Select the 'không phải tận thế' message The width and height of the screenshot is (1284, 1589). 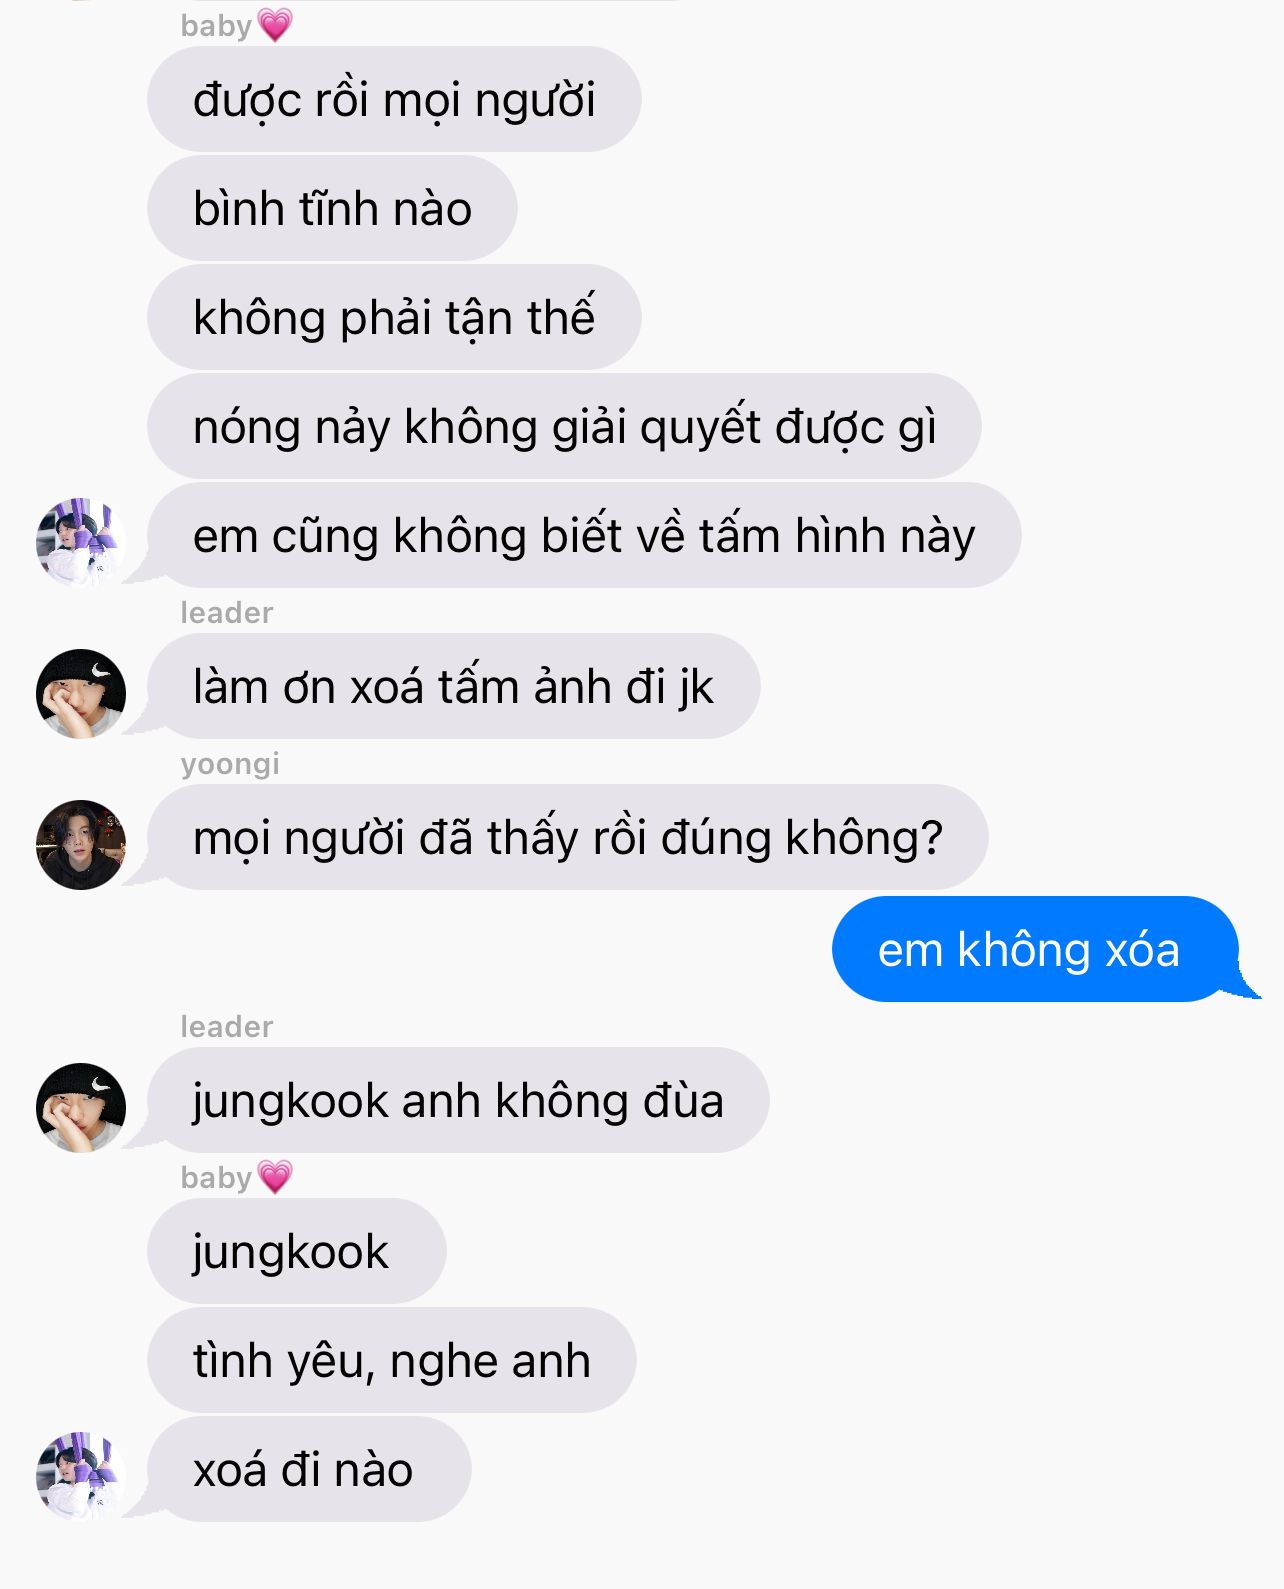click(x=394, y=317)
